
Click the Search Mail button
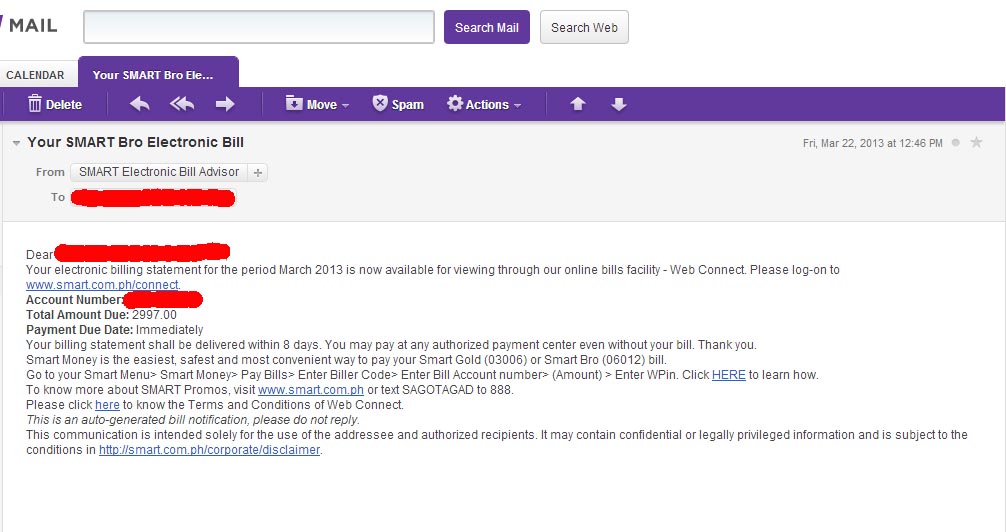487,28
